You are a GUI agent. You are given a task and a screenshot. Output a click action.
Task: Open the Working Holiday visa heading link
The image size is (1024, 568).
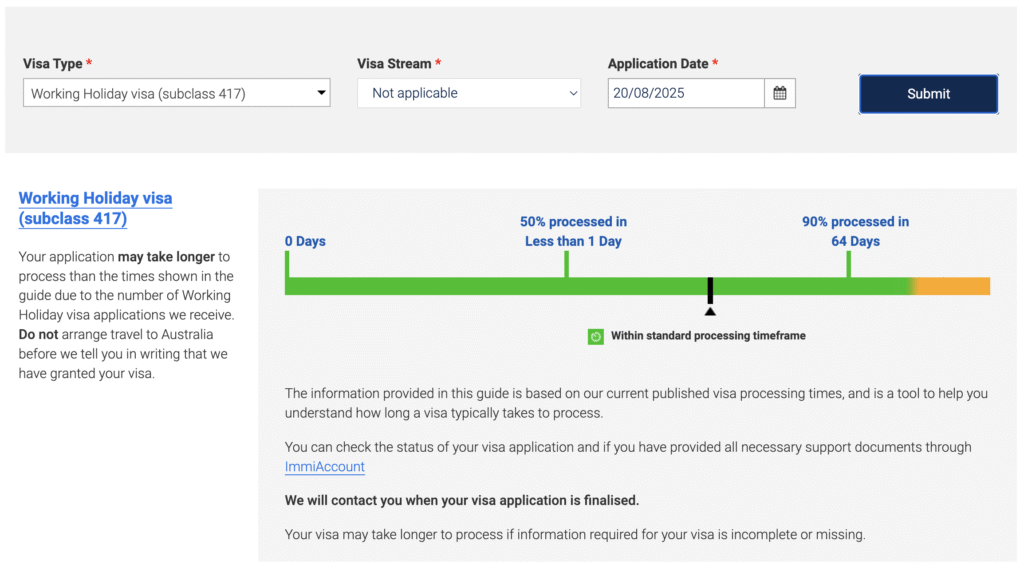click(95, 208)
